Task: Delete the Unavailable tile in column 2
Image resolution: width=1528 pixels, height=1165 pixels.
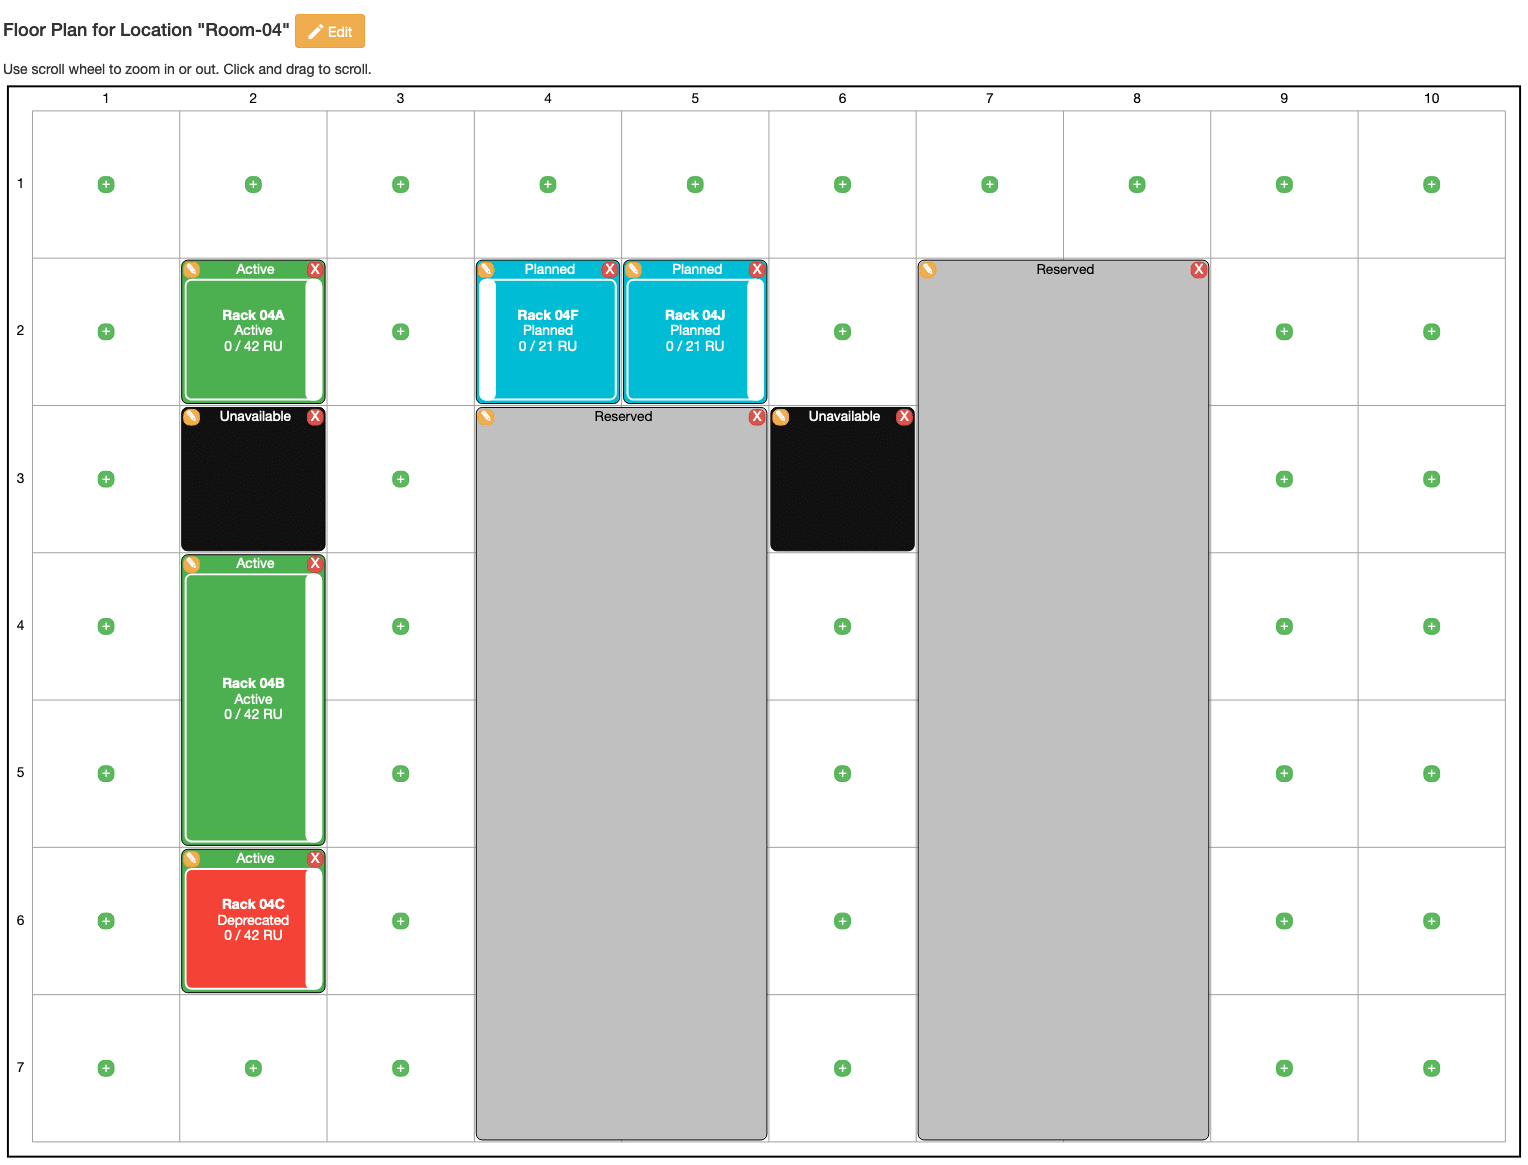Action: point(315,417)
